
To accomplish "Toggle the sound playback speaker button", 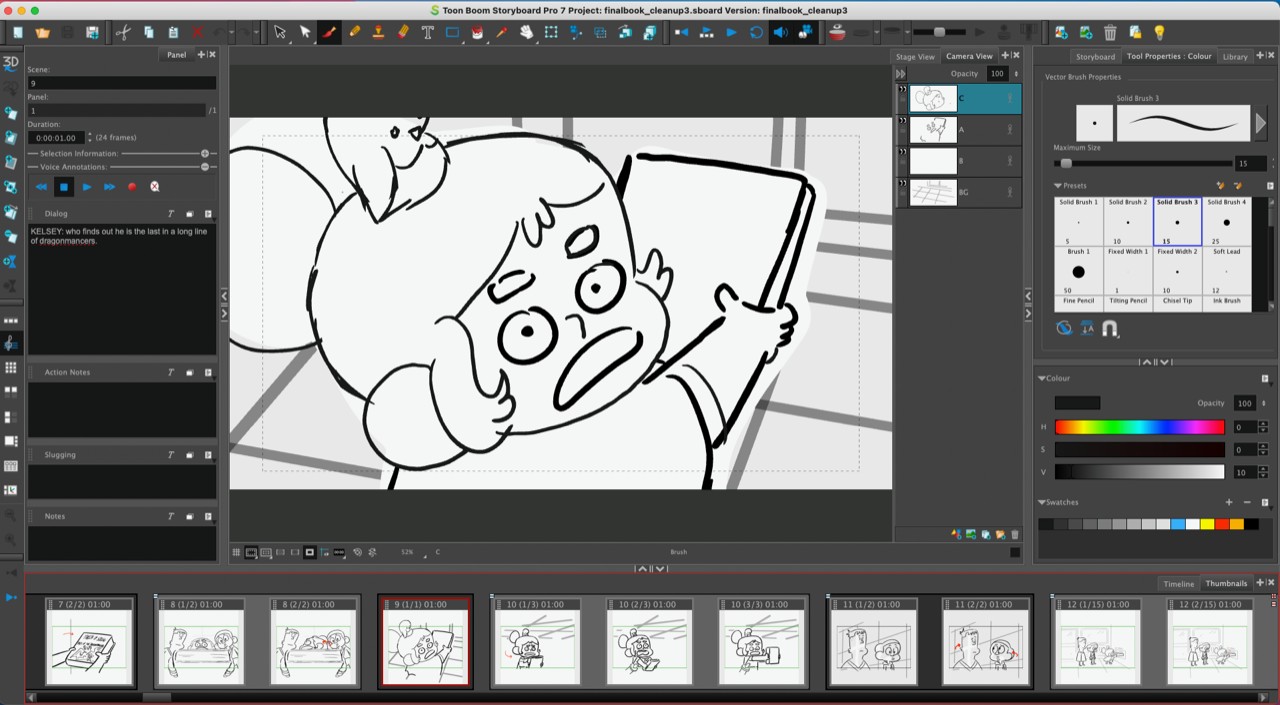I will (780, 32).
